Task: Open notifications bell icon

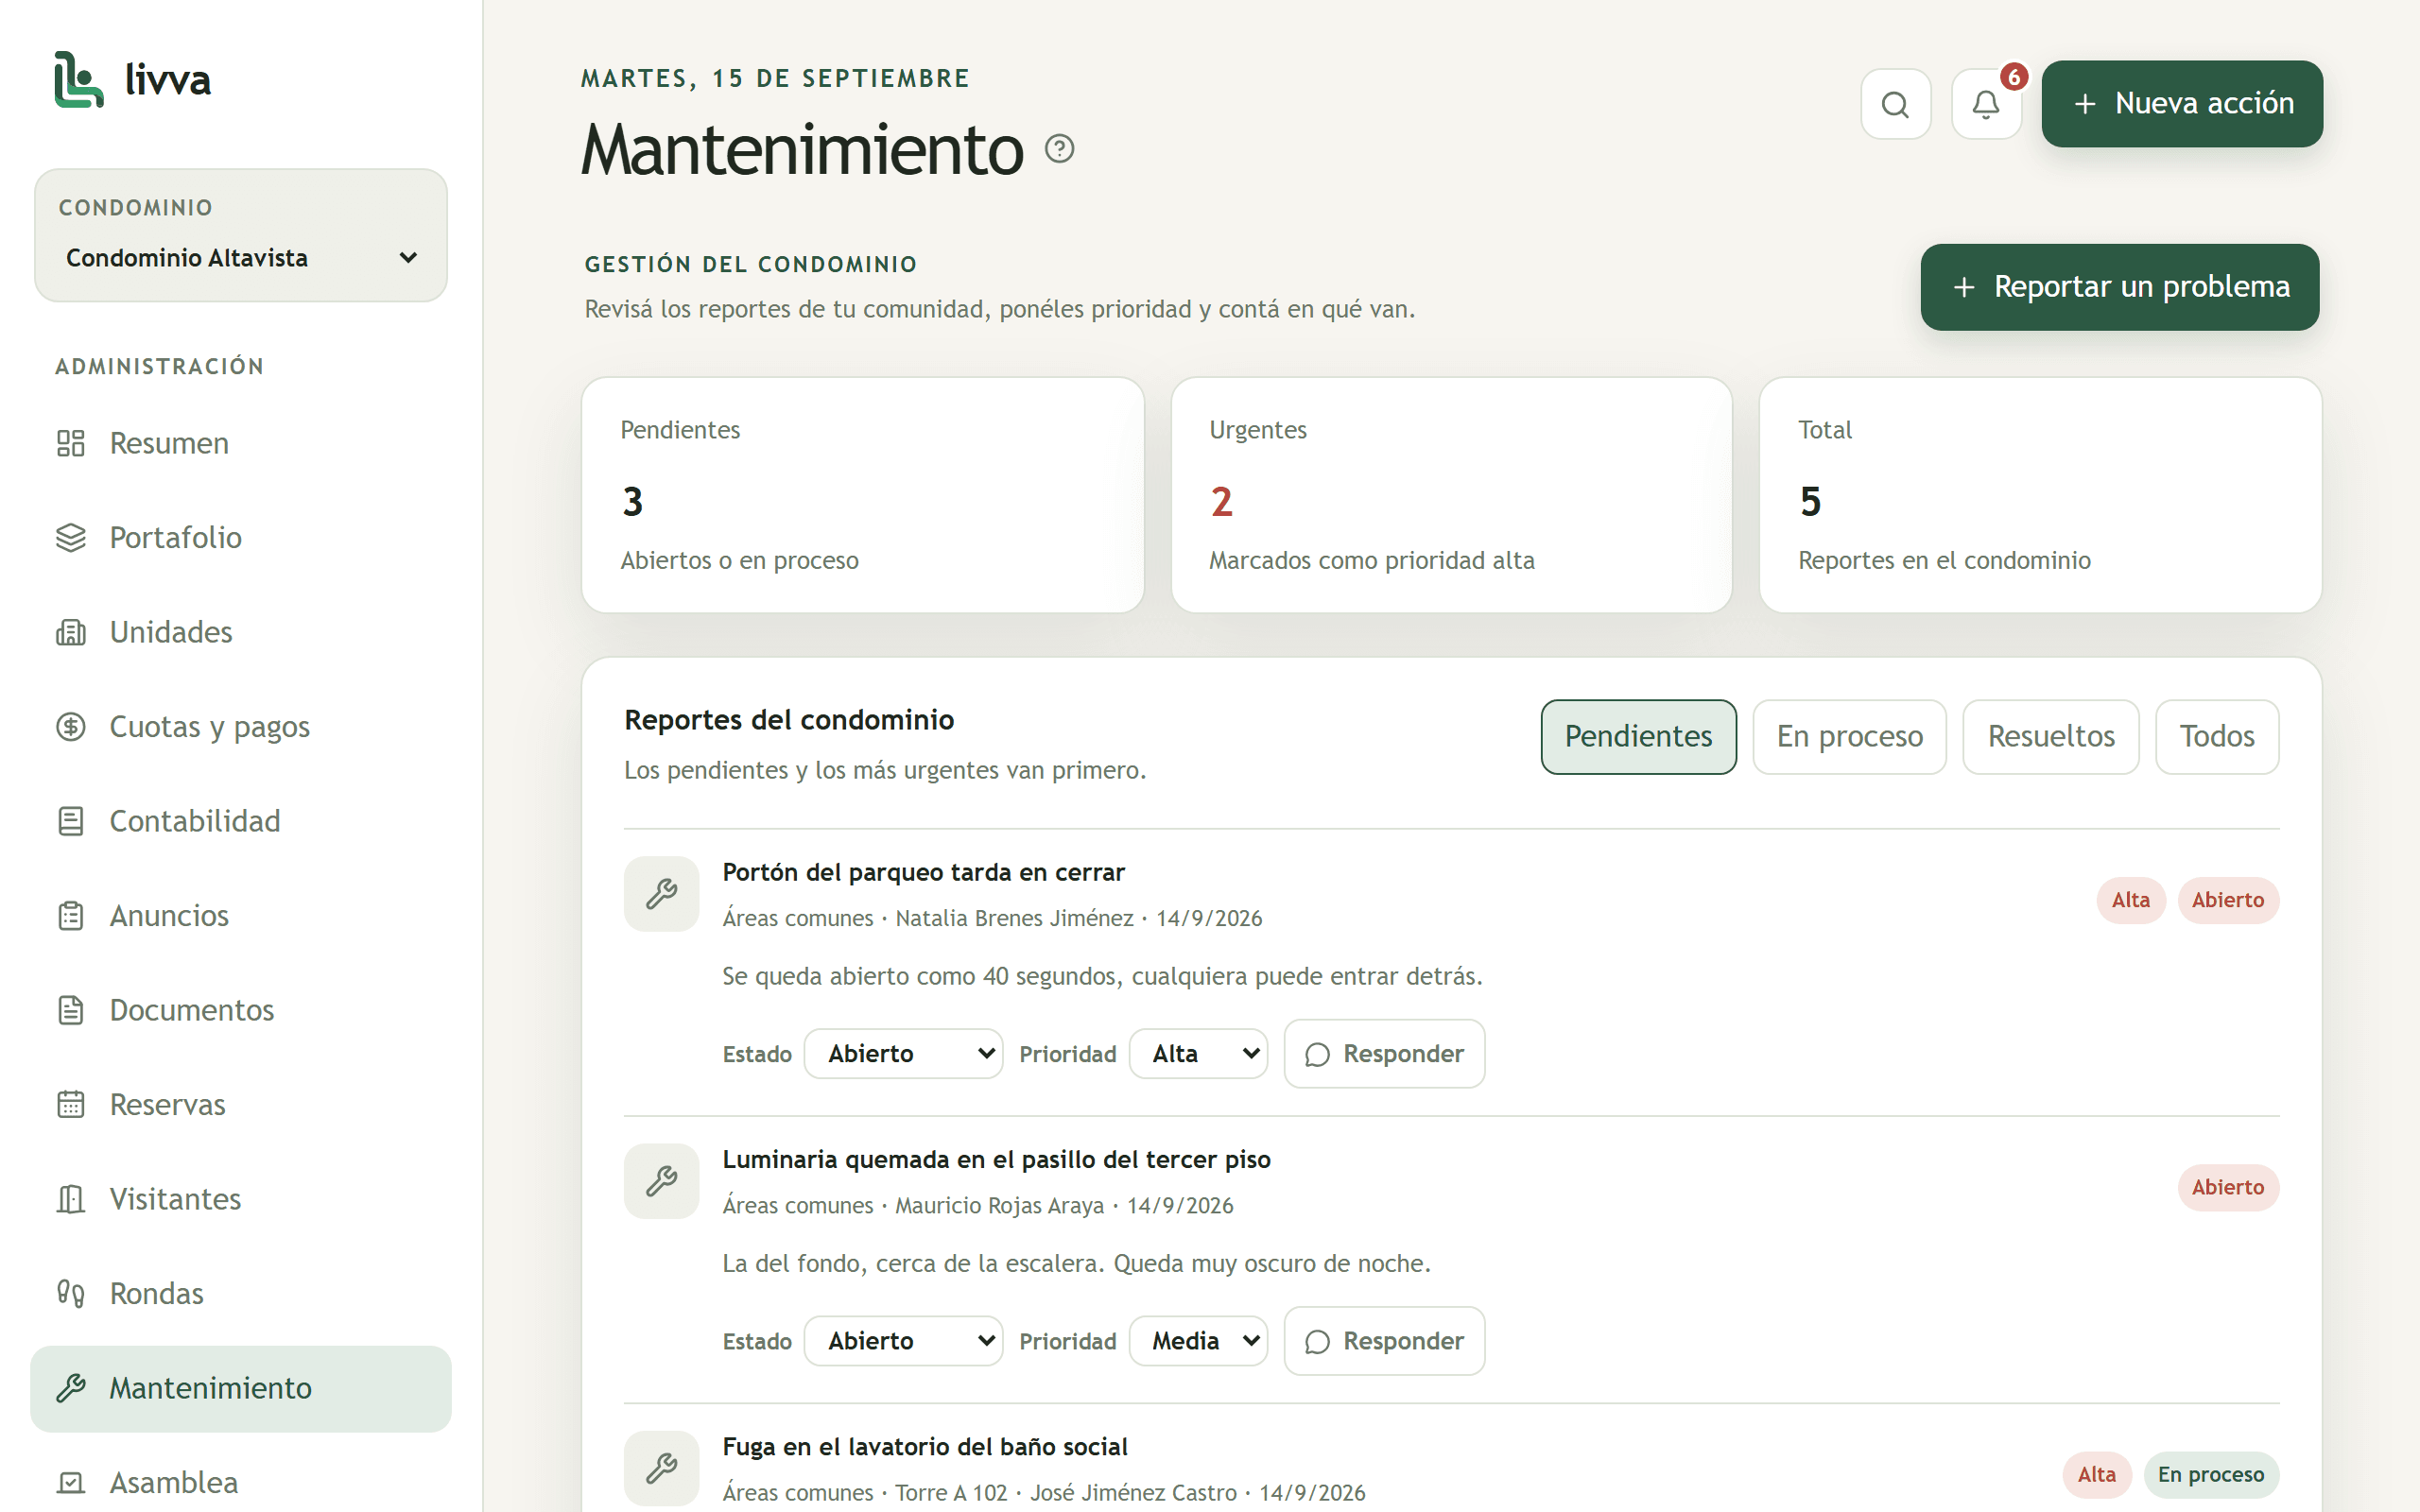Action: 1986,104
